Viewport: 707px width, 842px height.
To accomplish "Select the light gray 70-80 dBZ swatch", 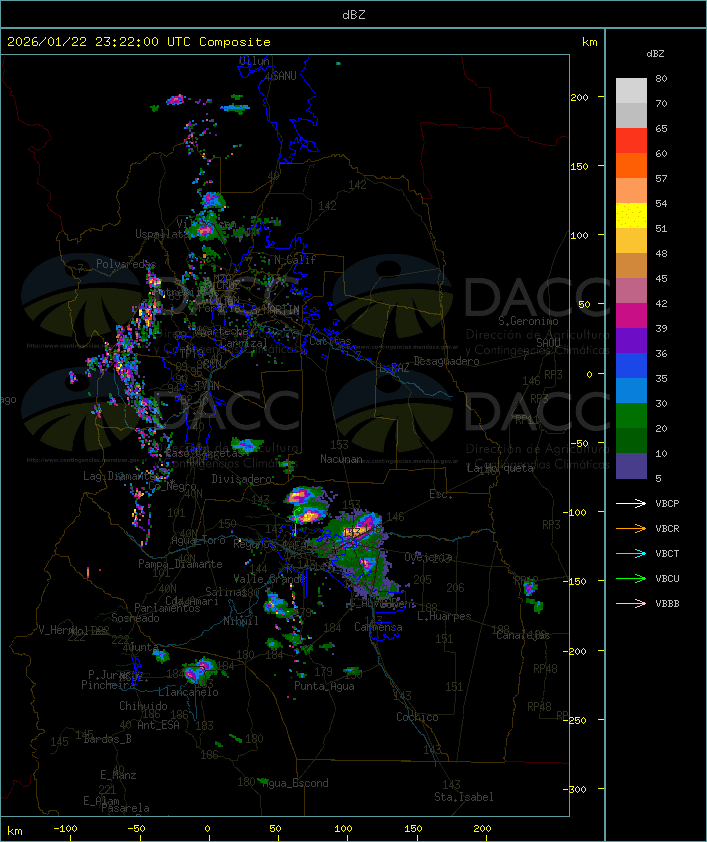I will [631, 91].
